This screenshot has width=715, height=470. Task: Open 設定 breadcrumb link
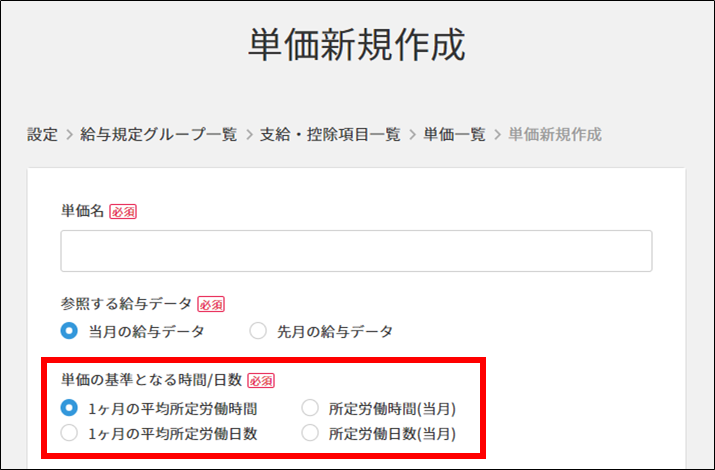point(42,134)
